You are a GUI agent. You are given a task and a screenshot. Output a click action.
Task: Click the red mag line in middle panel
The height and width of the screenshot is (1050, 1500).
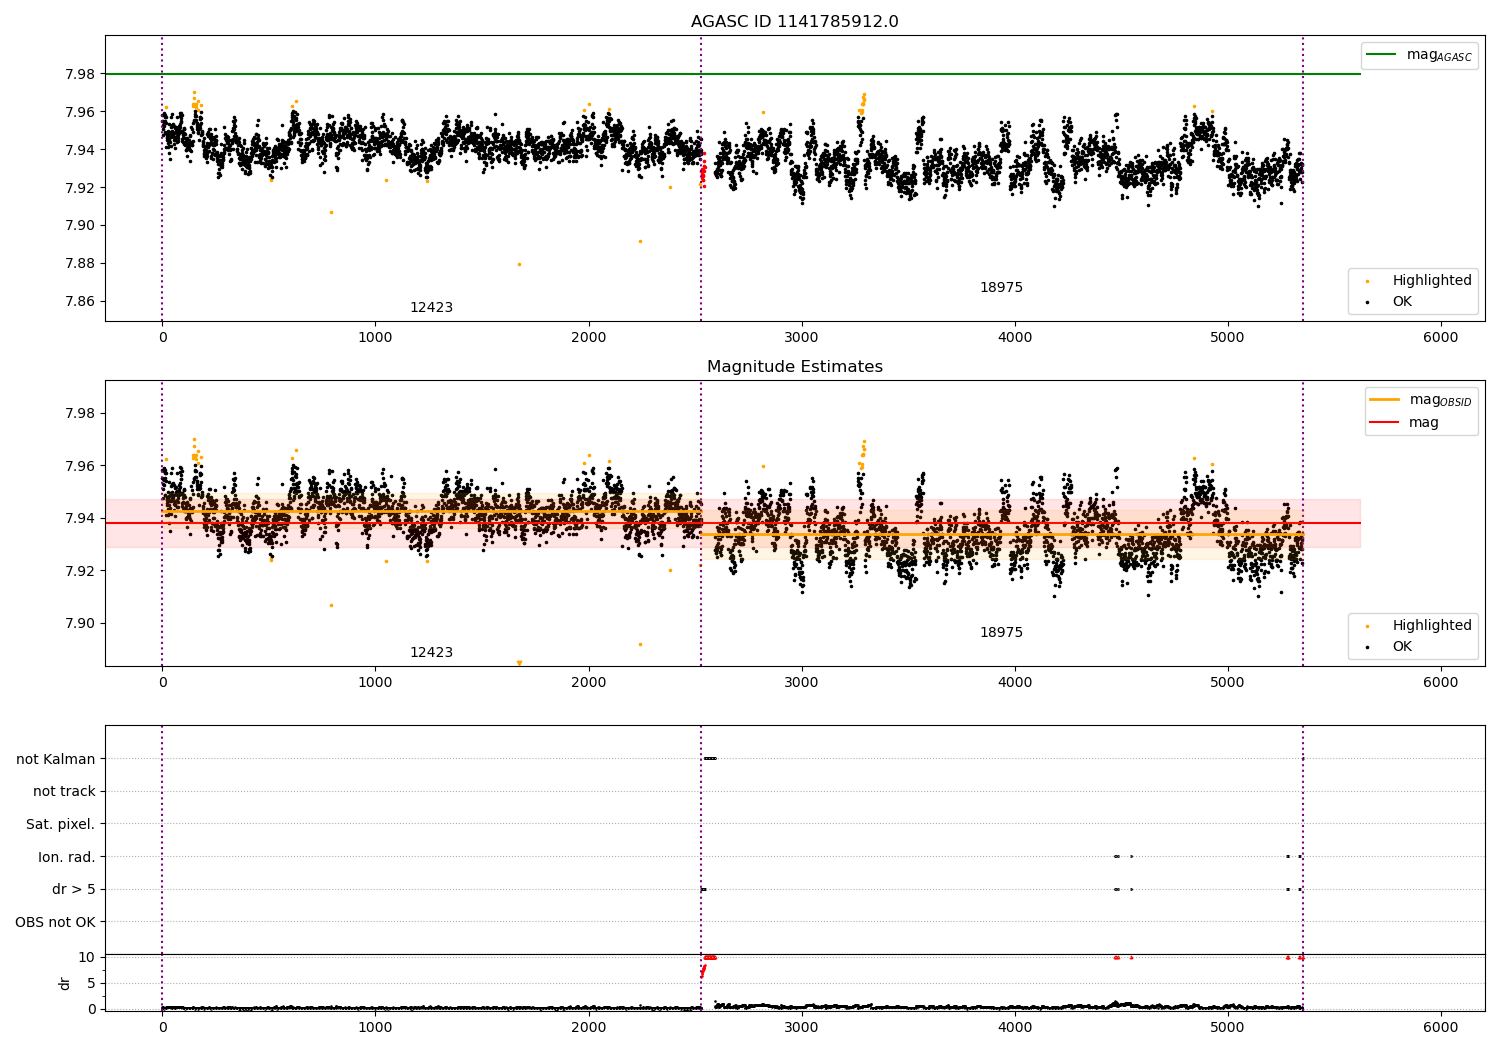tap(733, 523)
